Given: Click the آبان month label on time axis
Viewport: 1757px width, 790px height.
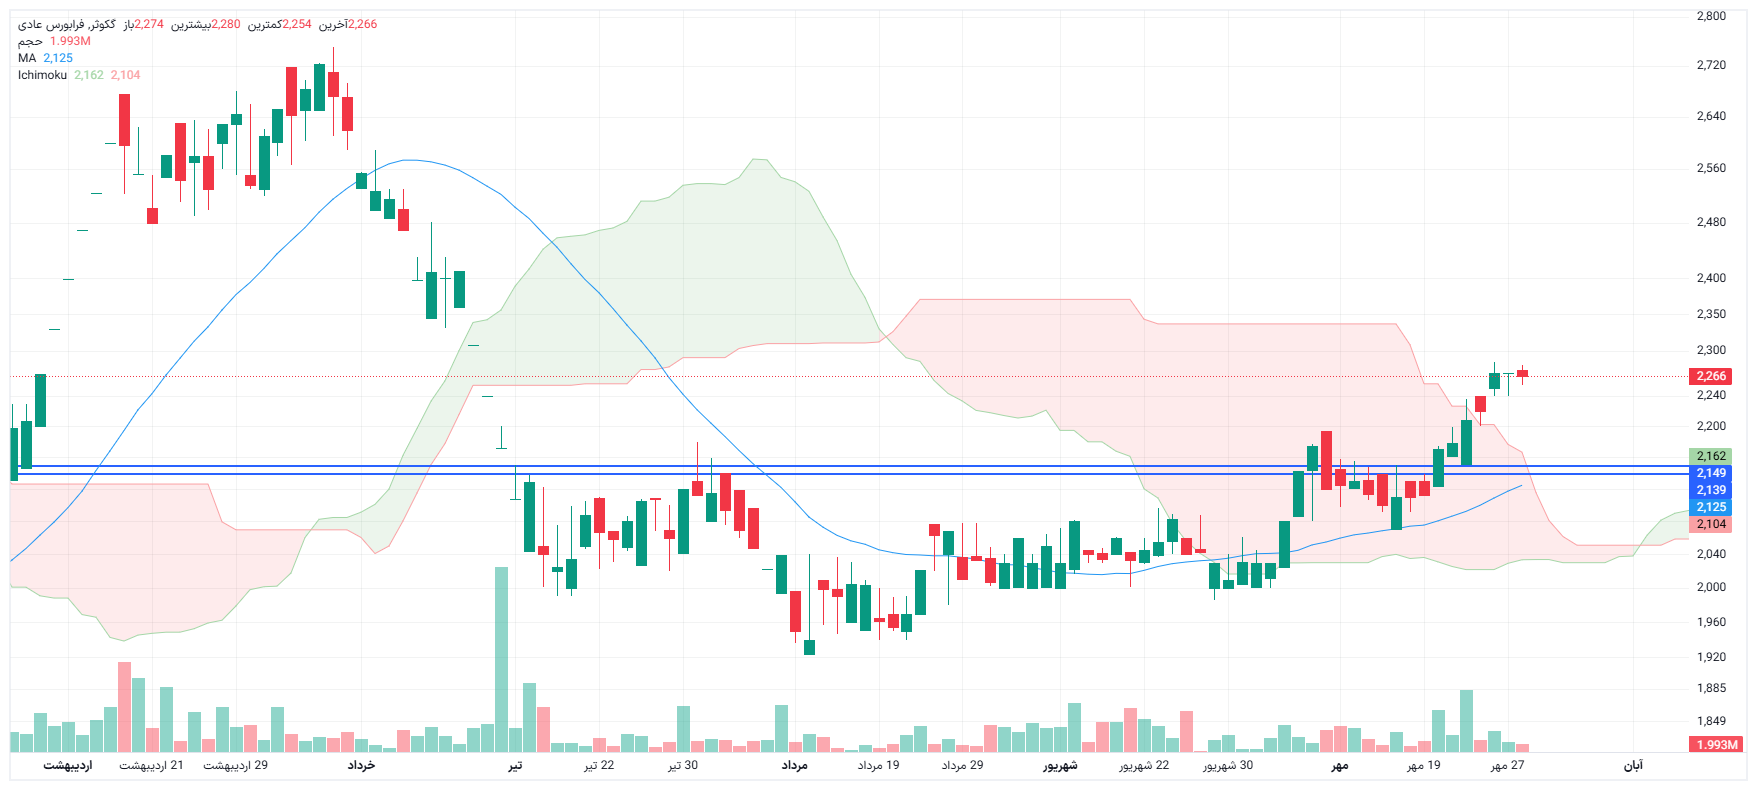Looking at the screenshot, I should [x=1632, y=765].
